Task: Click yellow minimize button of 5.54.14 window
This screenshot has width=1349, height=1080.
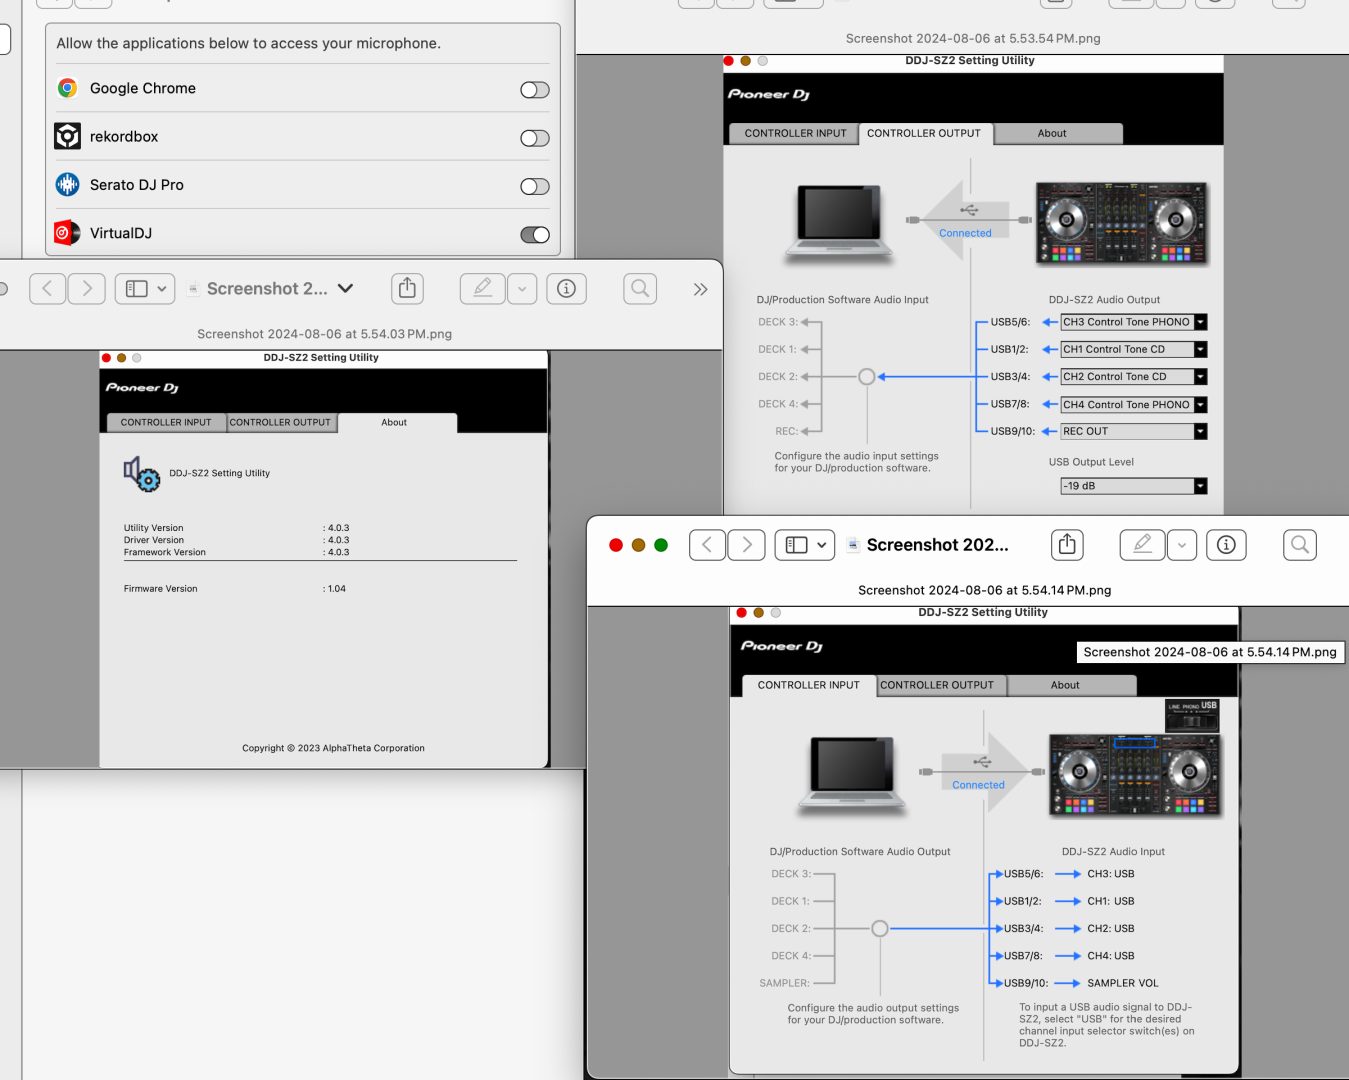Action: point(638,545)
